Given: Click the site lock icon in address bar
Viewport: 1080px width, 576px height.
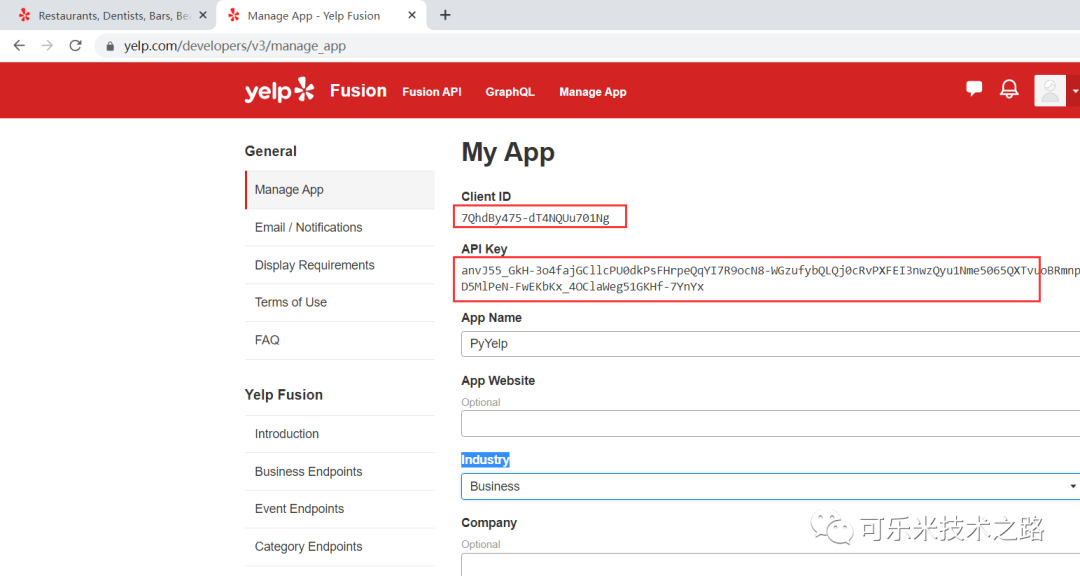Looking at the screenshot, I should click(109, 46).
